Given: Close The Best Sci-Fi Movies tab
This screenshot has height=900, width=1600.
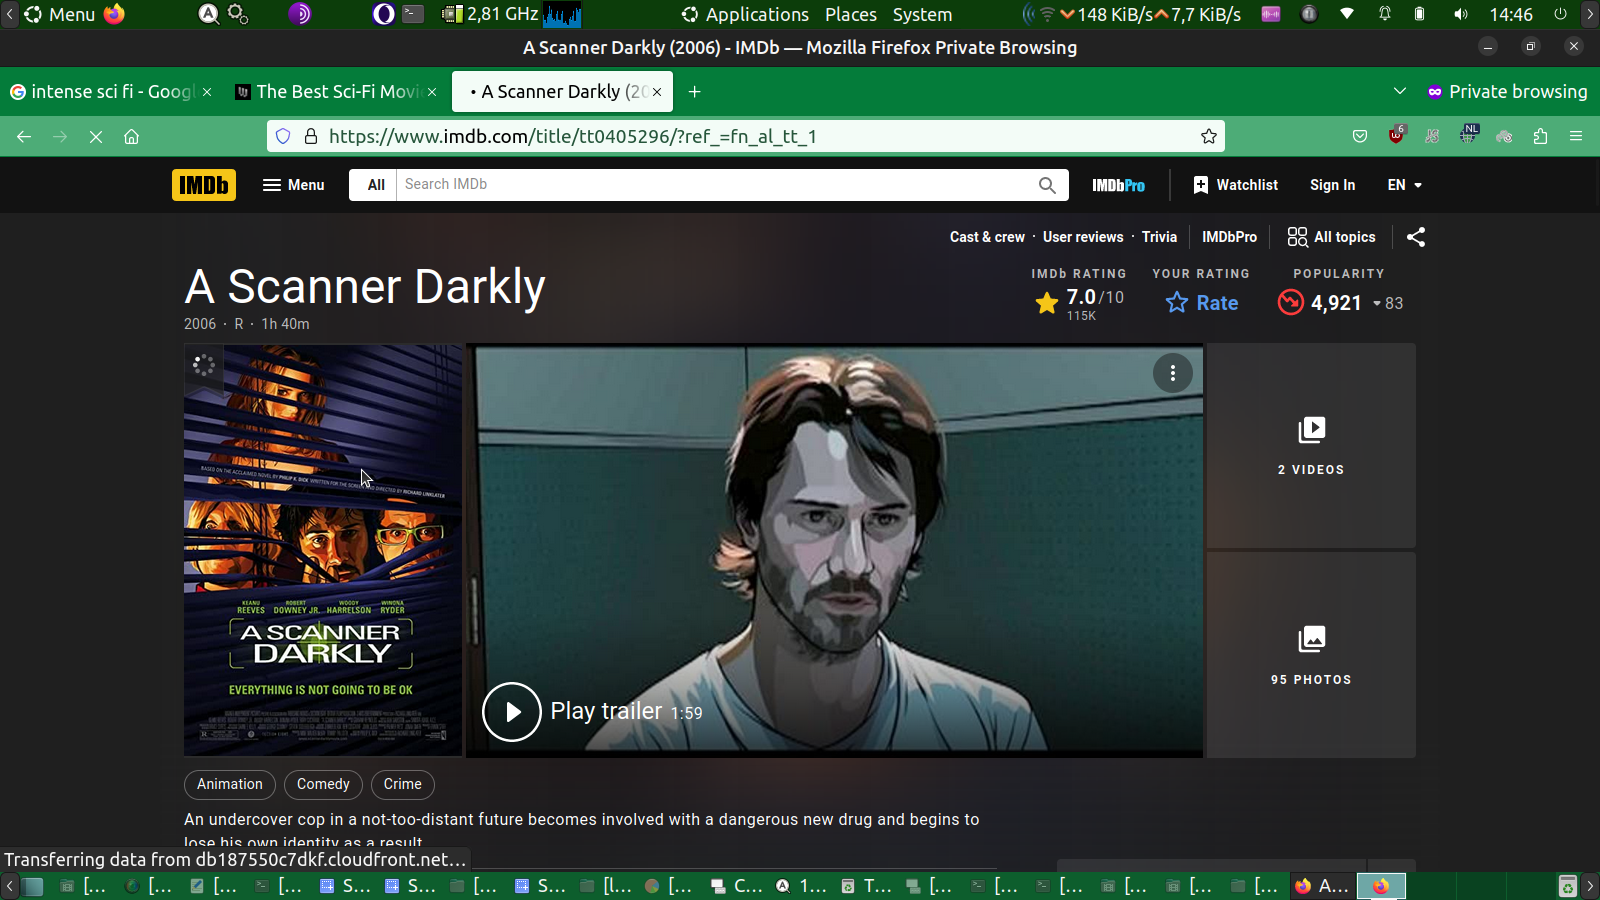Looking at the screenshot, I should [432, 92].
